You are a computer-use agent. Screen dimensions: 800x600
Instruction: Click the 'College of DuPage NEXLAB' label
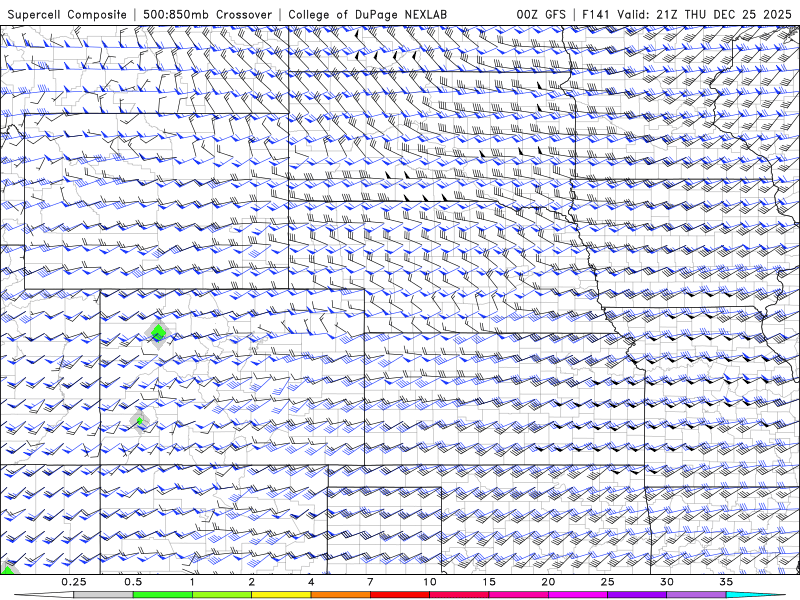[x=367, y=14]
